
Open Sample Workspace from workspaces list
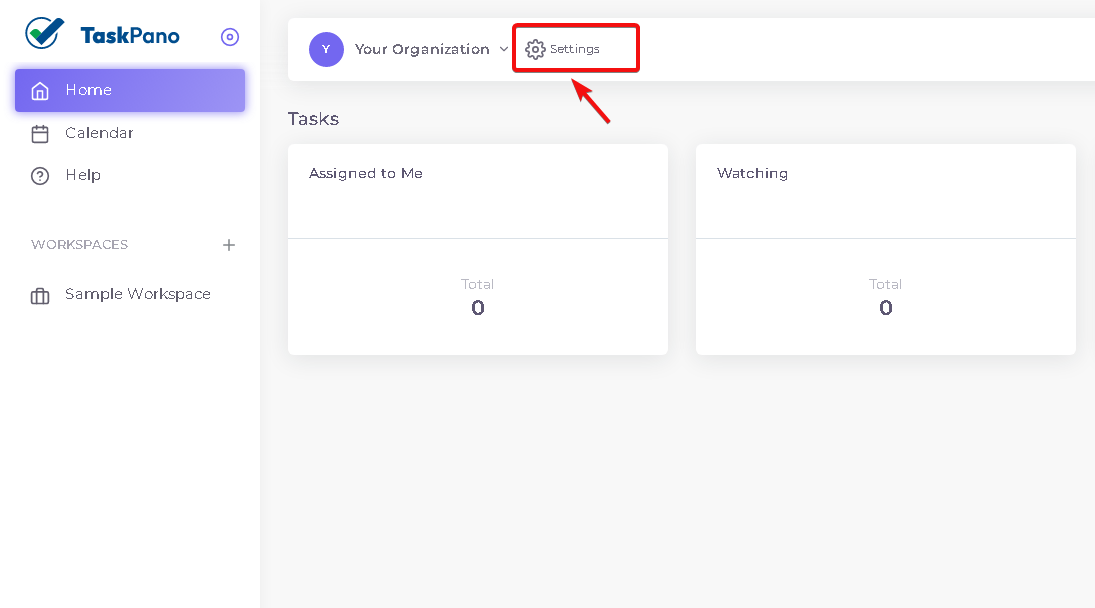138,294
